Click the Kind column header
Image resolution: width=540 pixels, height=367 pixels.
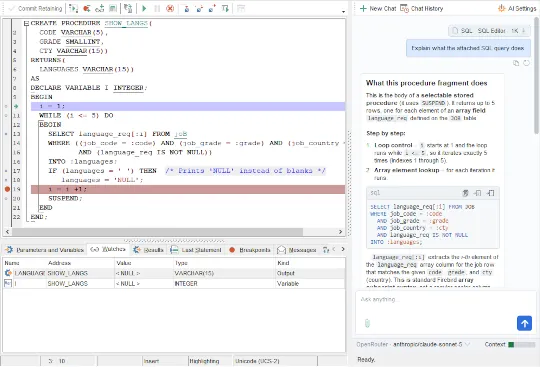pos(310,263)
